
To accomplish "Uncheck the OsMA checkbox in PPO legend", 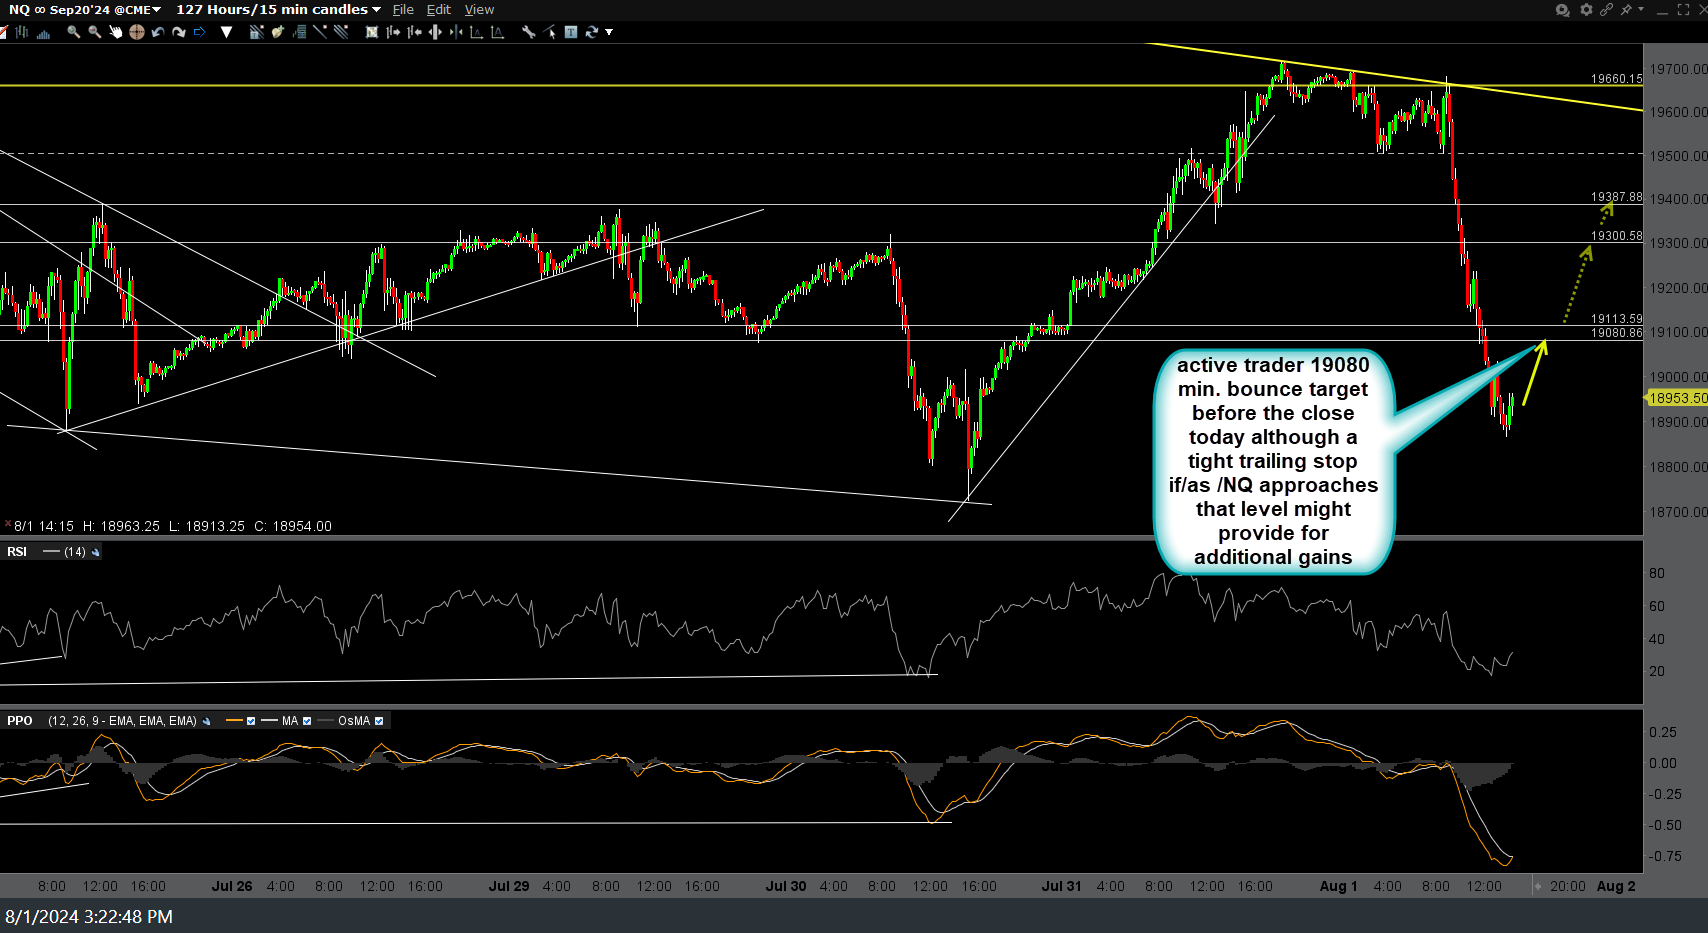I will 379,720.
